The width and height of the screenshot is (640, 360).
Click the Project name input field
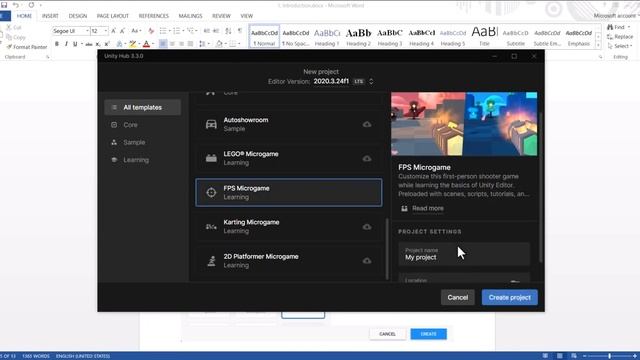[x=464, y=254]
